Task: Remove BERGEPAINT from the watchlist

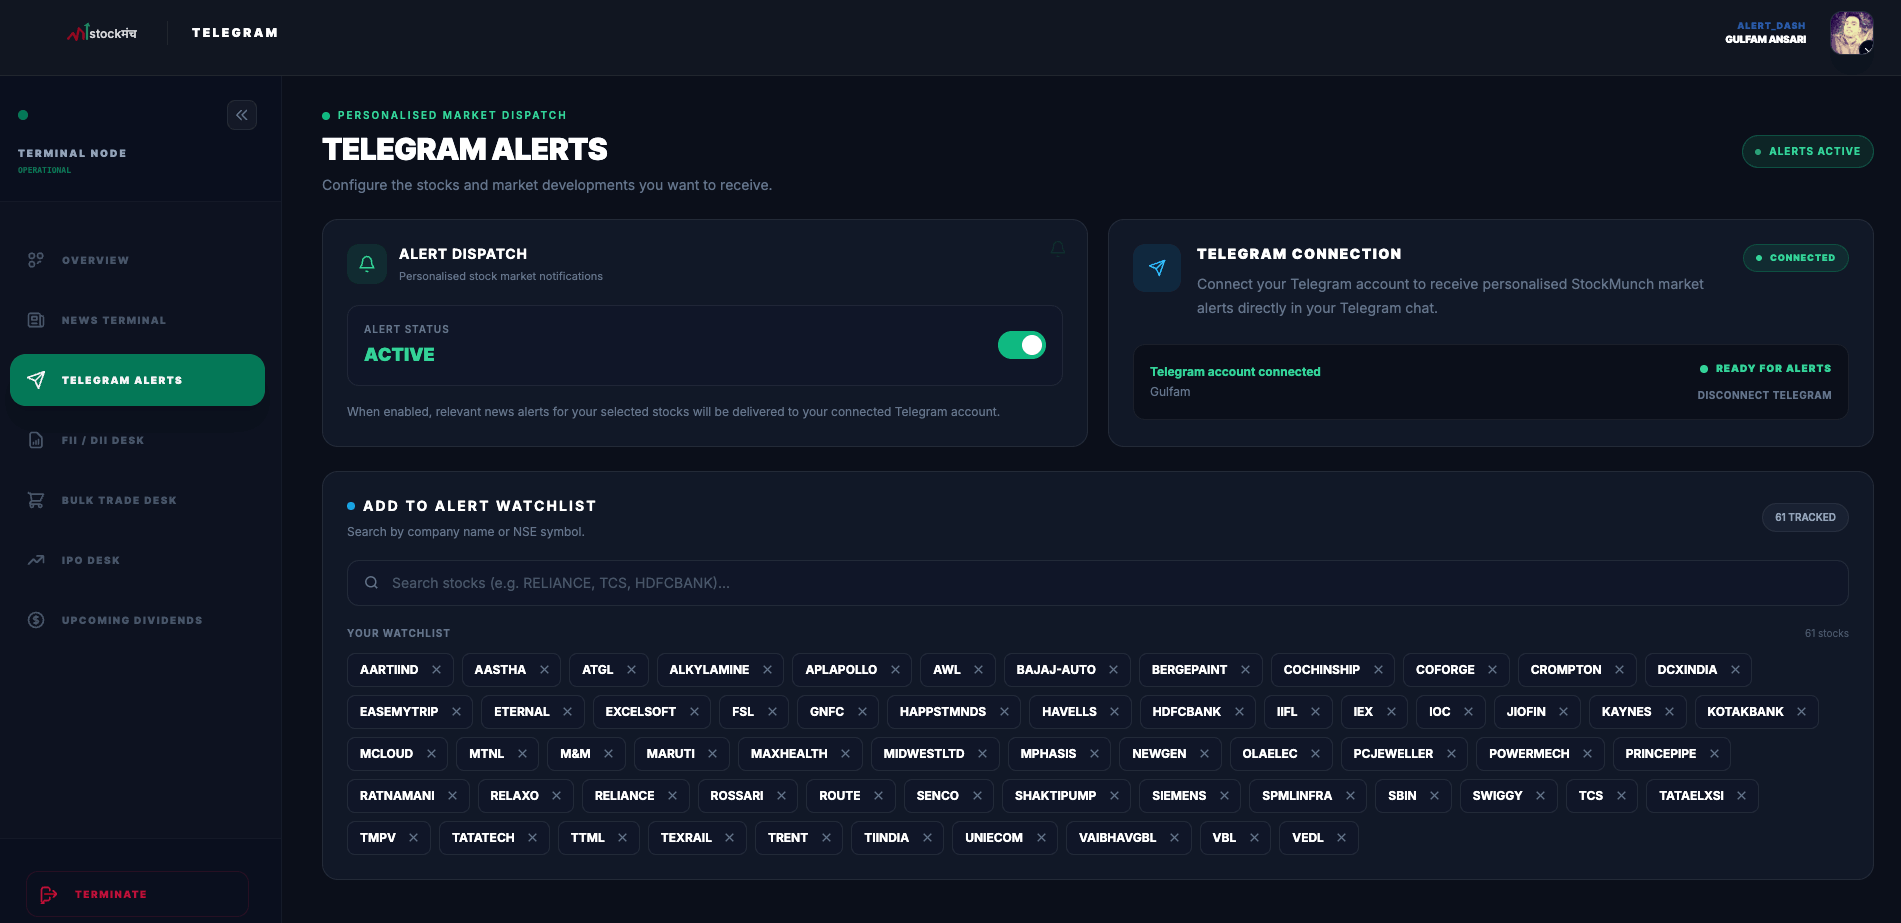Action: 1245,670
